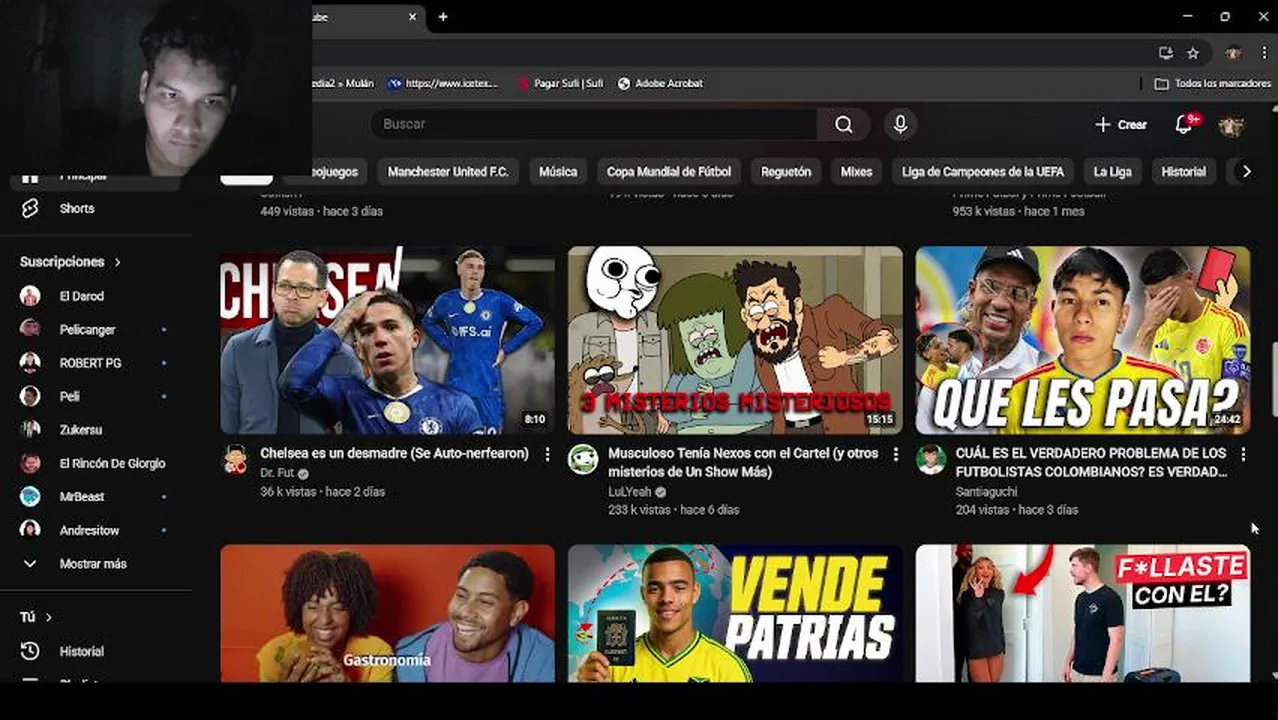Open options menu for Santiaguchi video
Screen dimensions: 1278x720
tap(1243, 455)
